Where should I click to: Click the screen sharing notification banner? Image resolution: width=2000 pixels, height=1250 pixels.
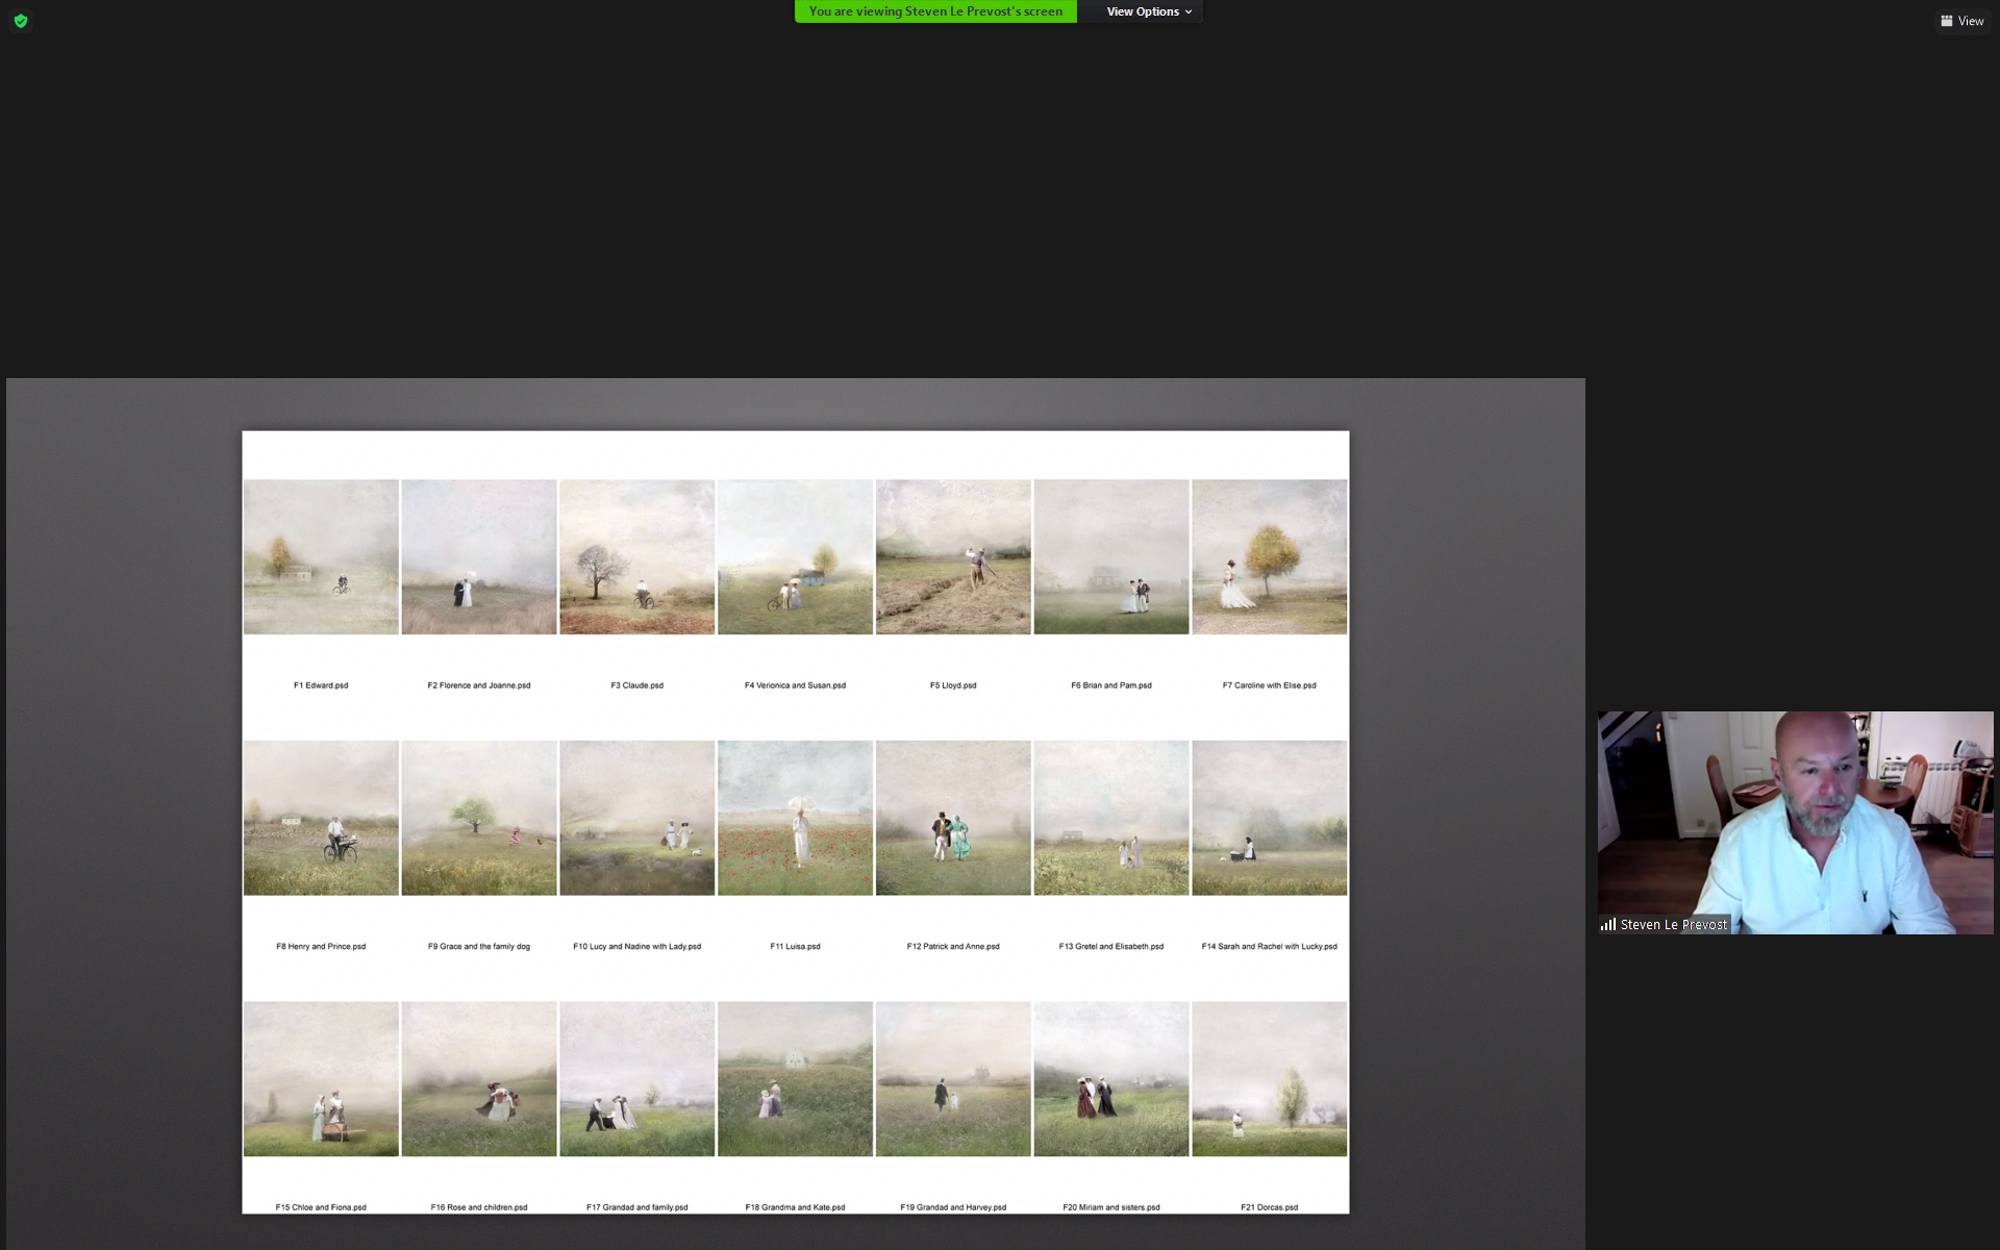pos(935,12)
